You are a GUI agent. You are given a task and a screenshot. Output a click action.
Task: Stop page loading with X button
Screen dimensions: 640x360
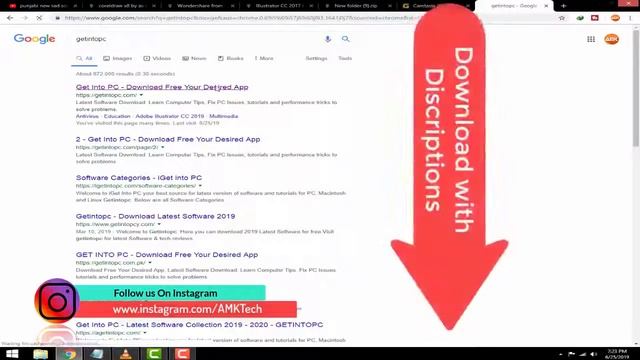pos(39,18)
